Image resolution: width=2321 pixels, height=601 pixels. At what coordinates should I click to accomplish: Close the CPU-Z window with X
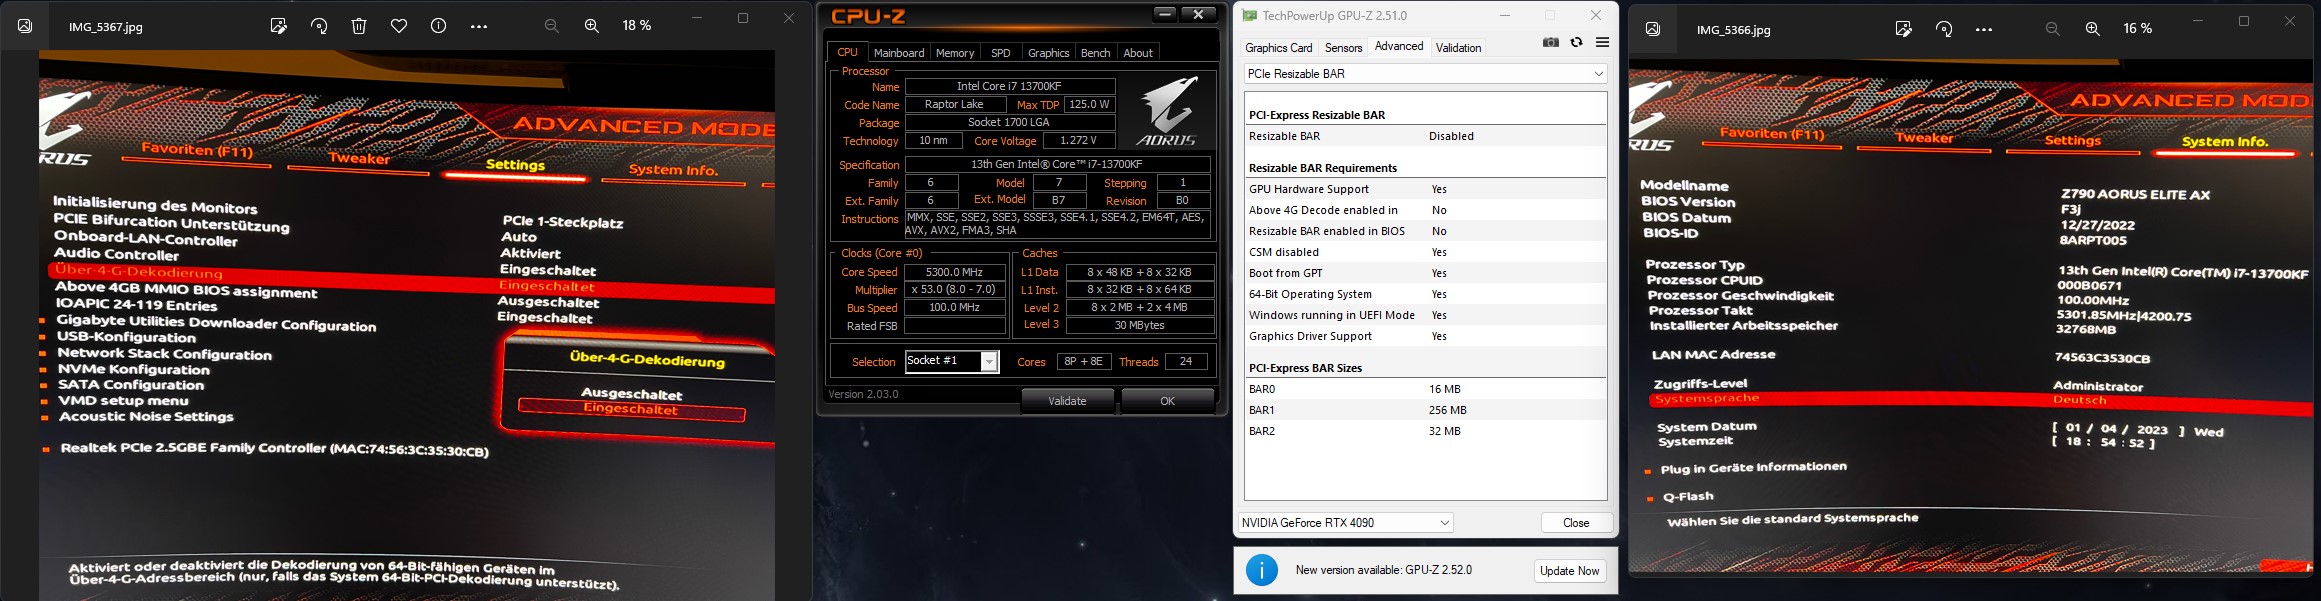(x=1199, y=14)
